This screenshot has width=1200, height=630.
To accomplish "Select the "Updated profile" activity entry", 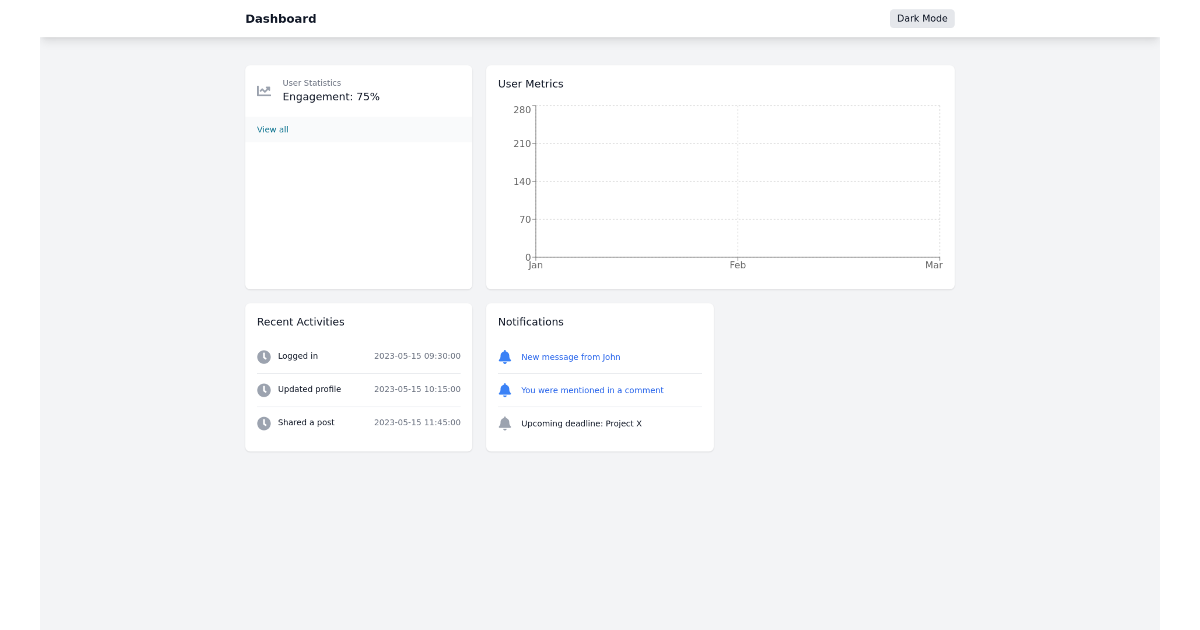I will point(308,389).
